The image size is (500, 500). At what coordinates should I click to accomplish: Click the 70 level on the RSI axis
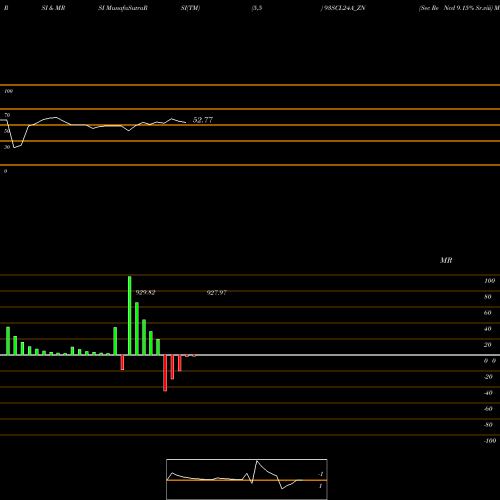7,115
